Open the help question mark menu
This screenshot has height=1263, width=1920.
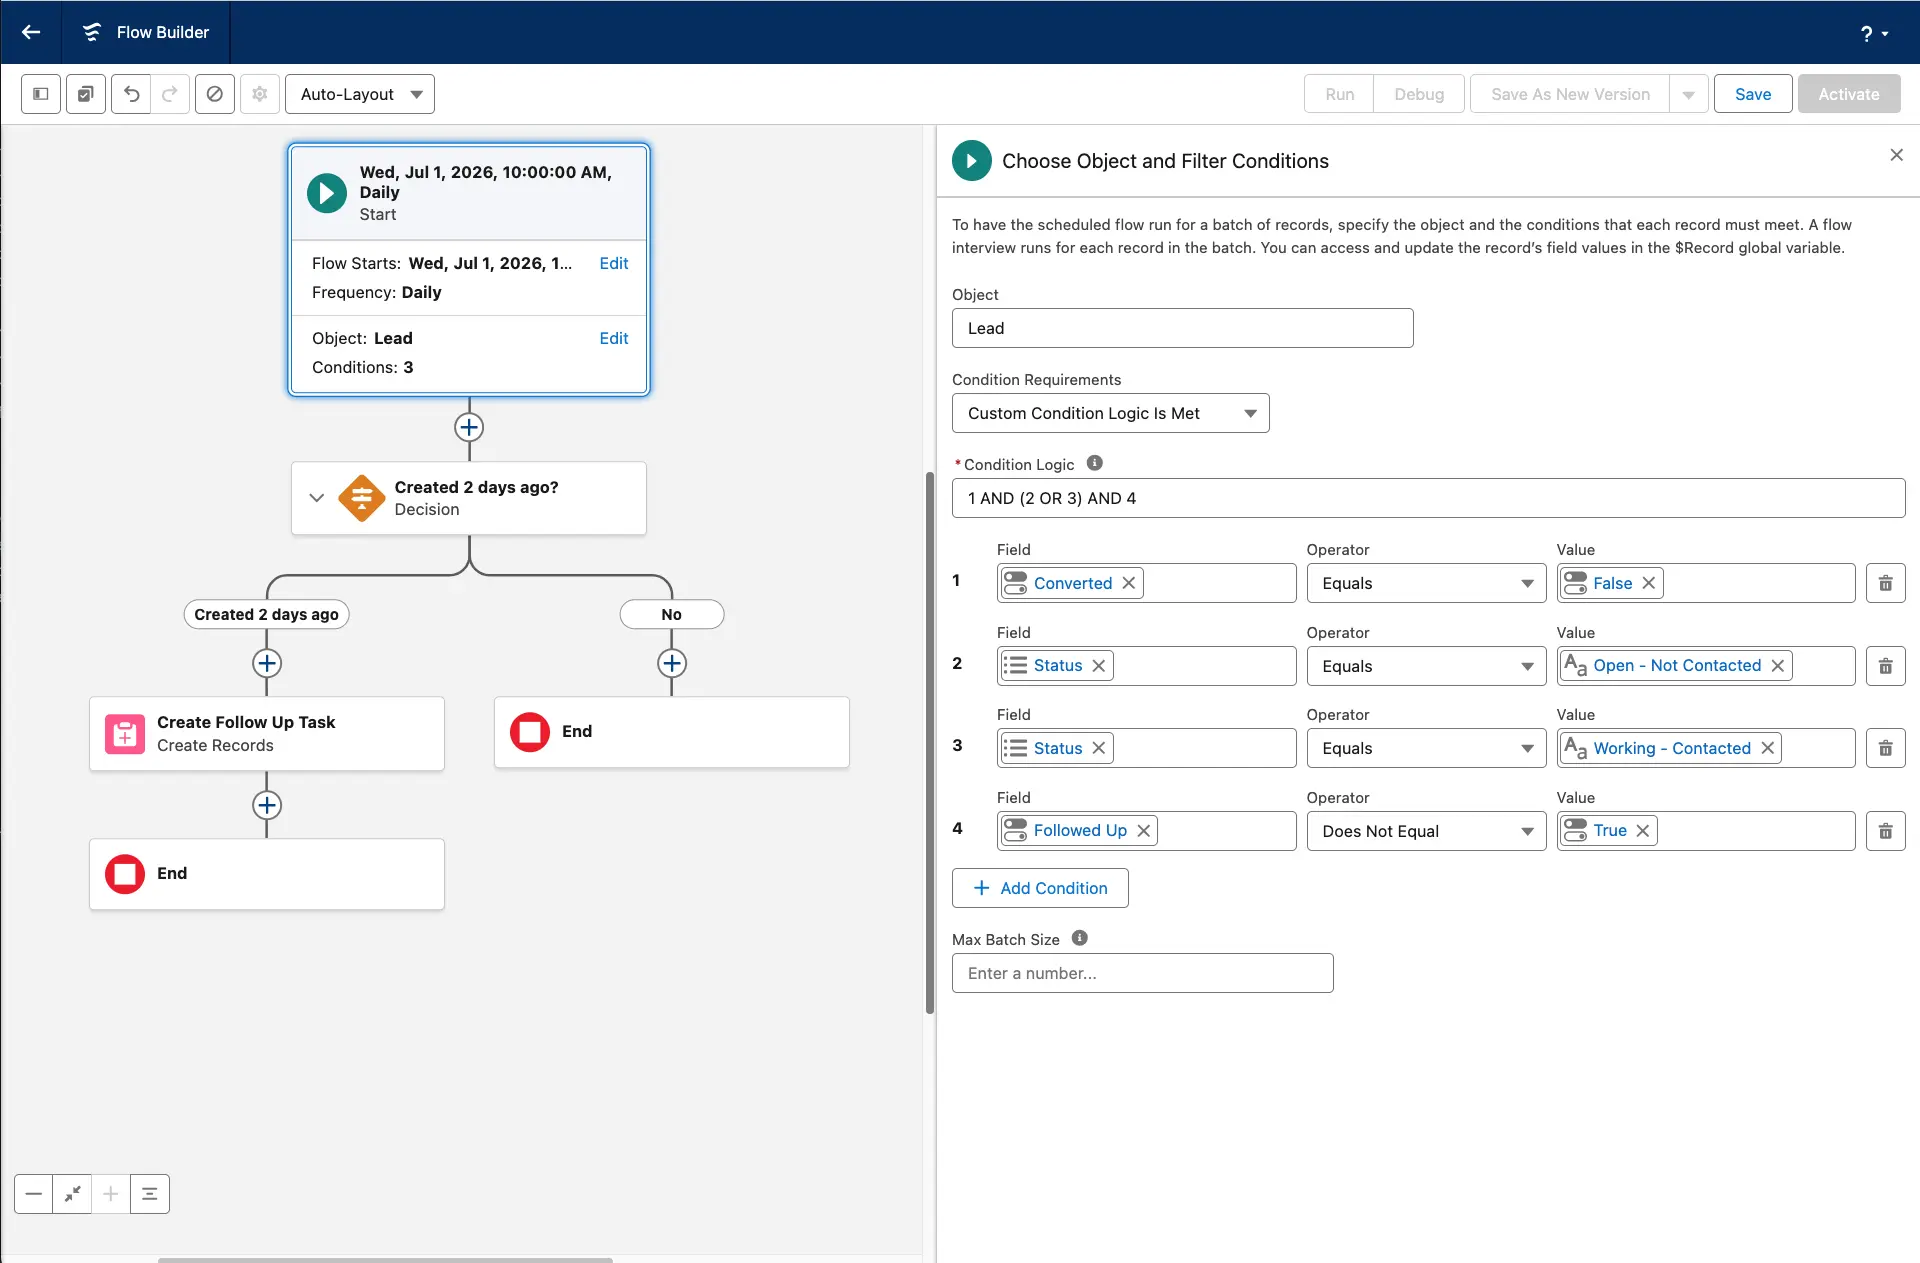click(x=1874, y=33)
